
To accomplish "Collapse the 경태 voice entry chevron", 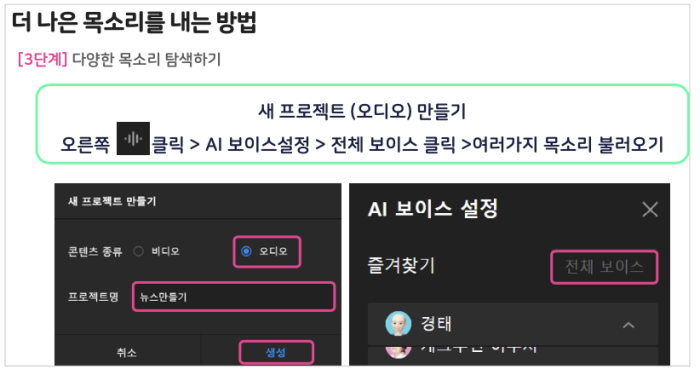I will coord(628,325).
